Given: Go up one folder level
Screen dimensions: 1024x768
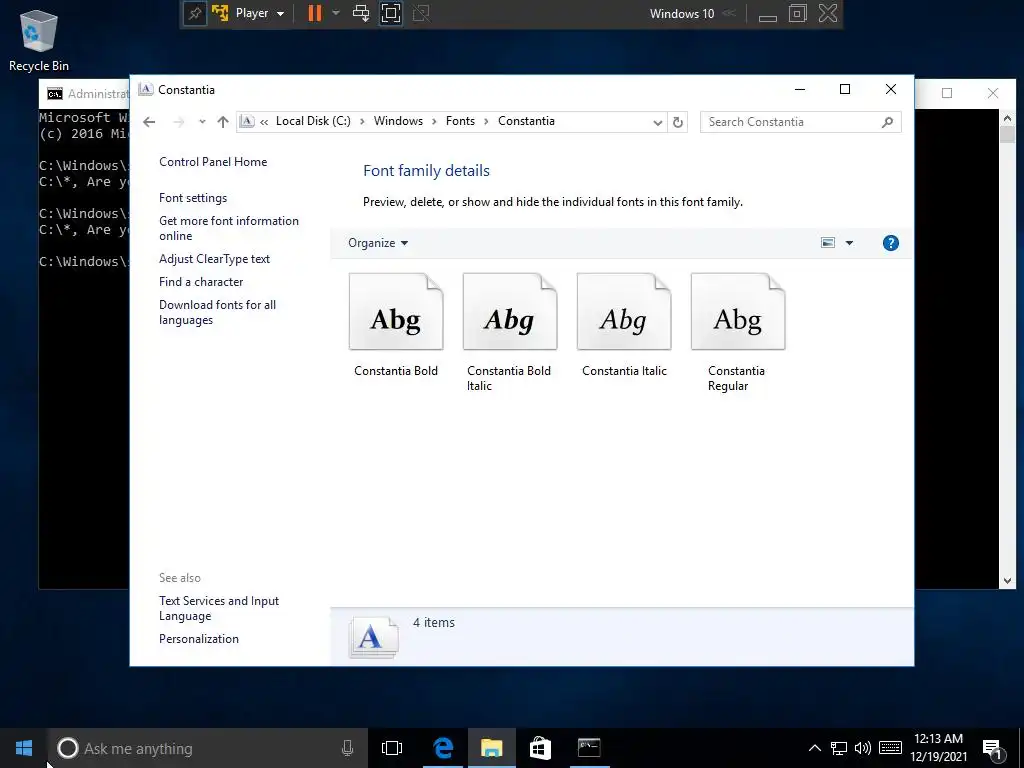Looking at the screenshot, I should (223, 122).
